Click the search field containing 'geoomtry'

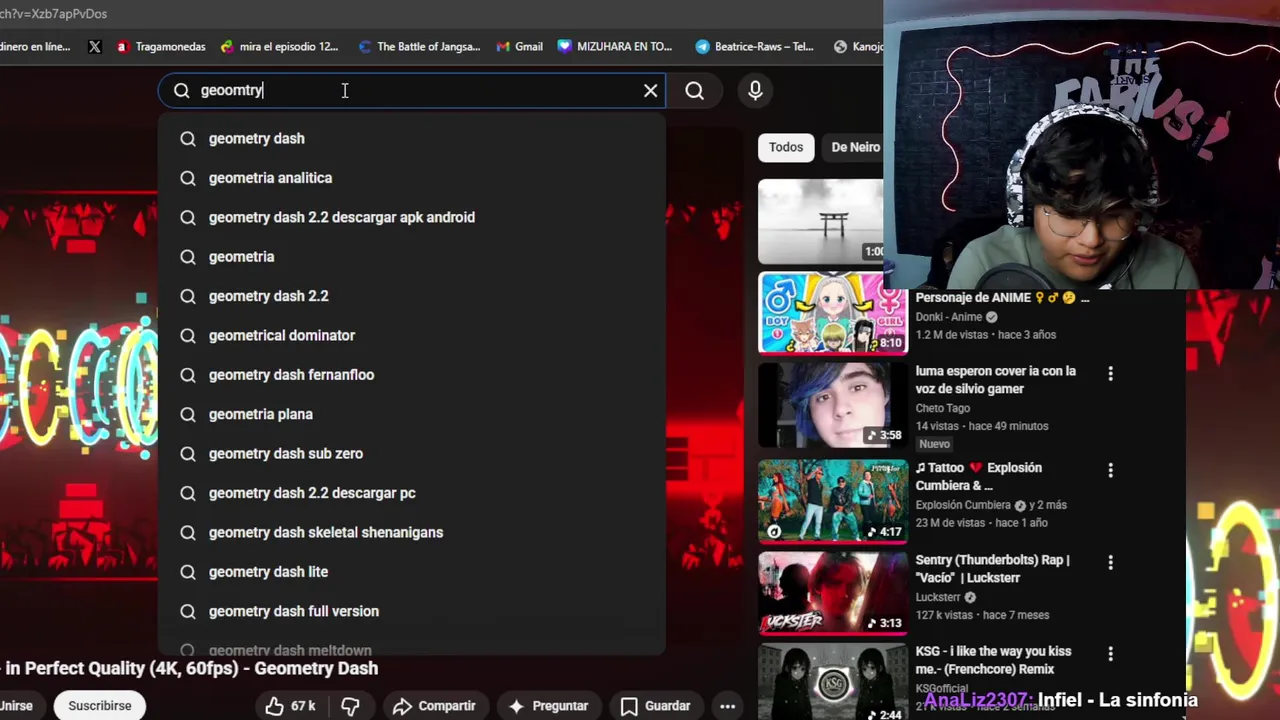point(411,91)
